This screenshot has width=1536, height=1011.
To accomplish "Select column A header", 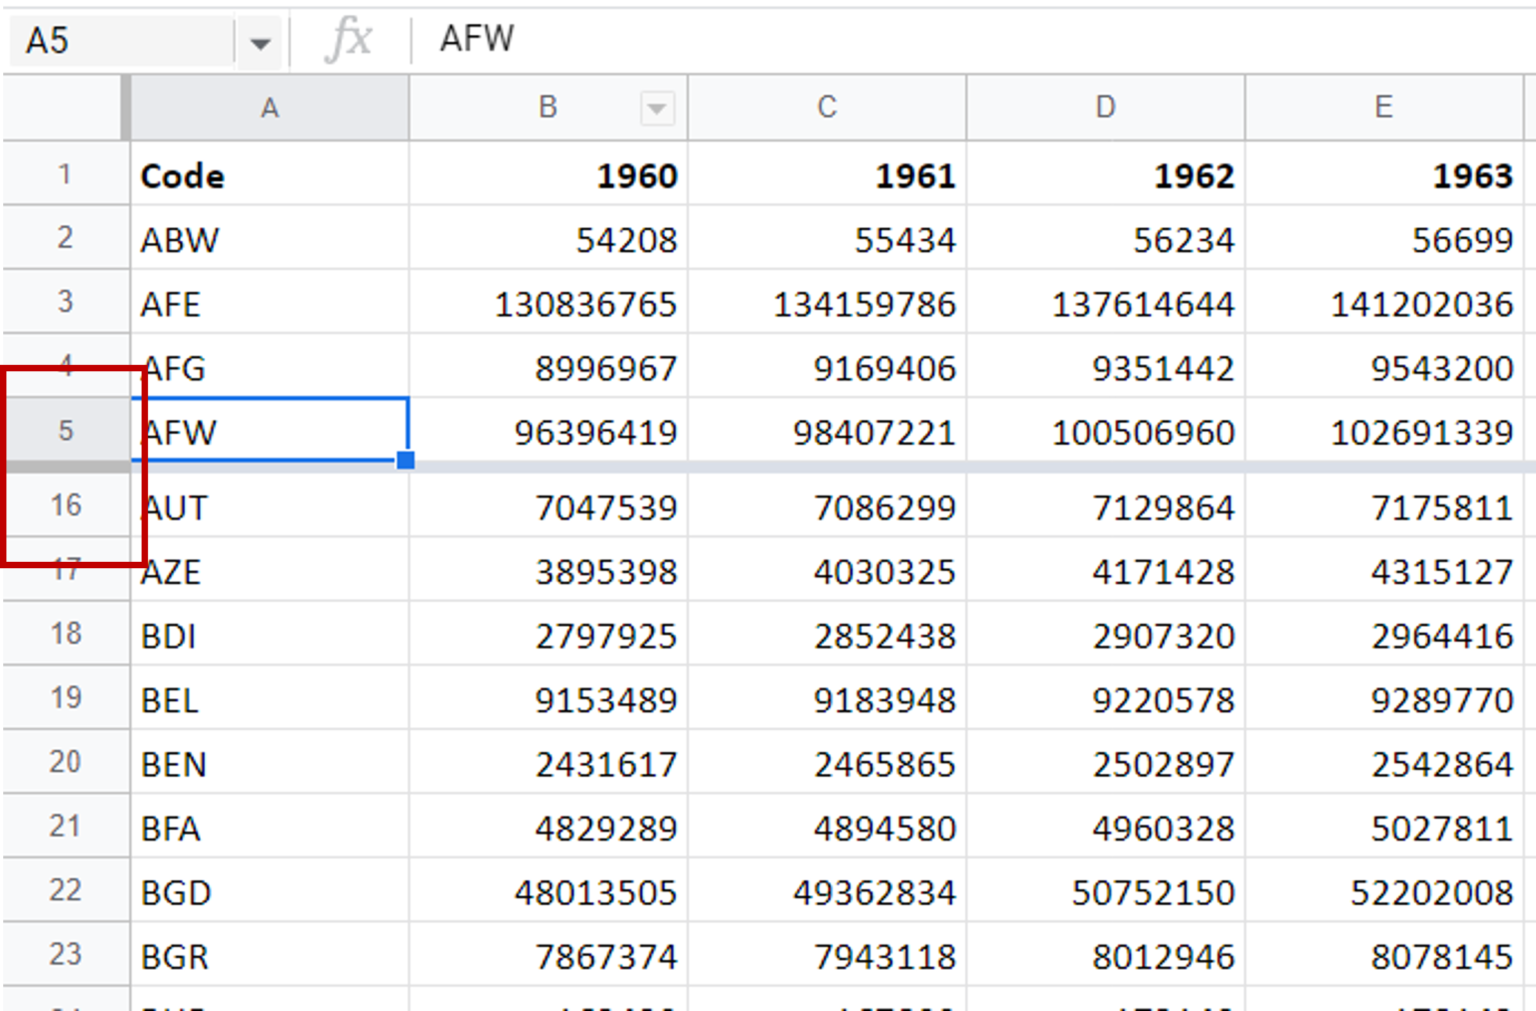I will point(270,107).
